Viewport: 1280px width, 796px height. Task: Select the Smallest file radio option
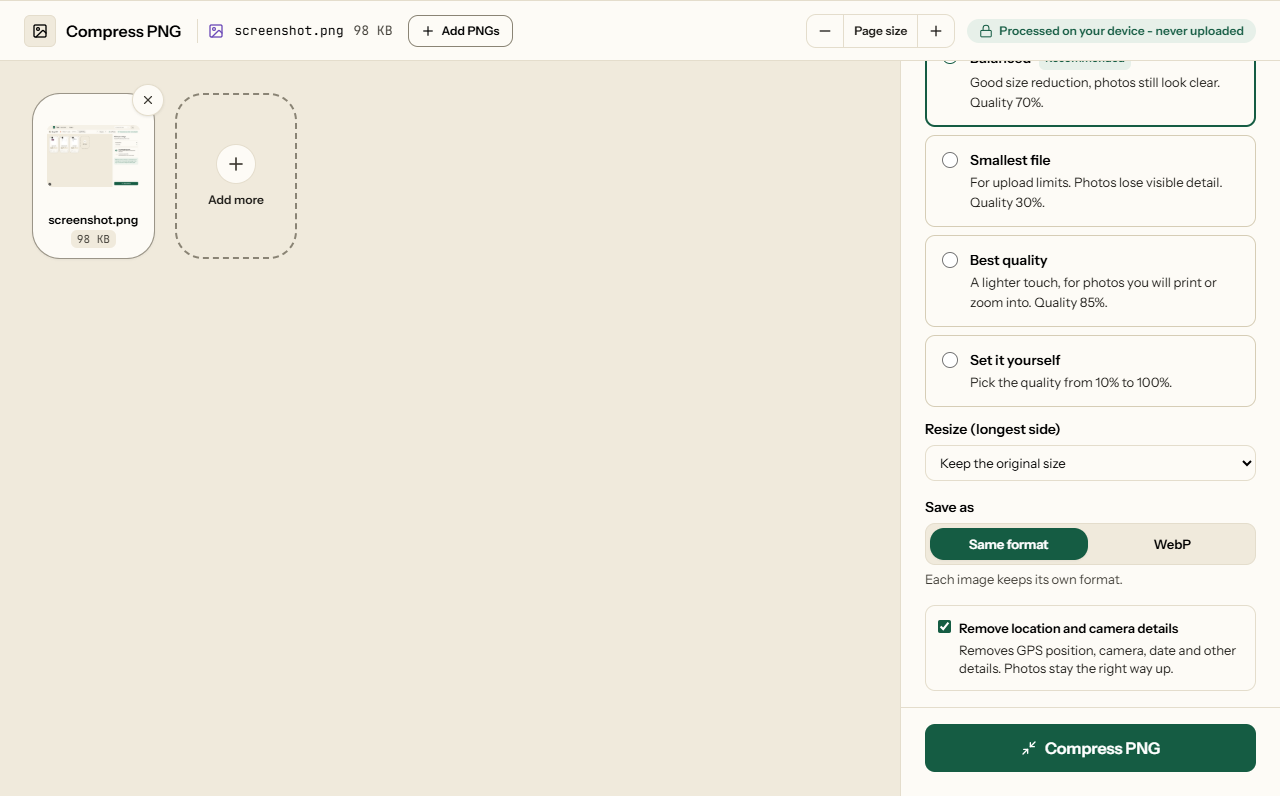(x=950, y=160)
